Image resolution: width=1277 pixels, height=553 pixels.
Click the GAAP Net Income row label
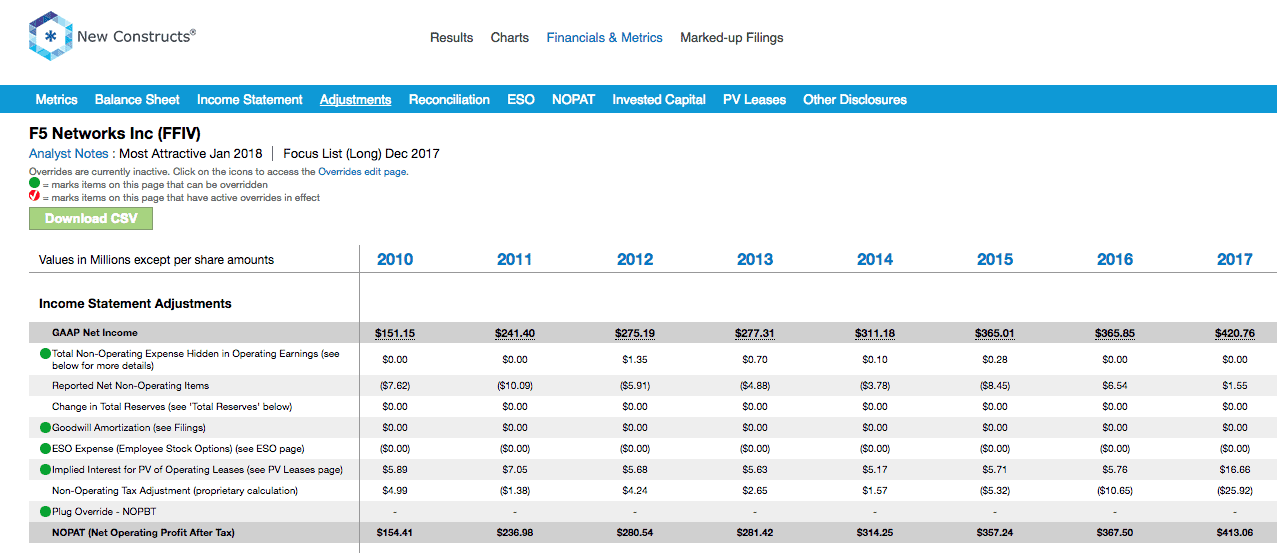pos(95,332)
